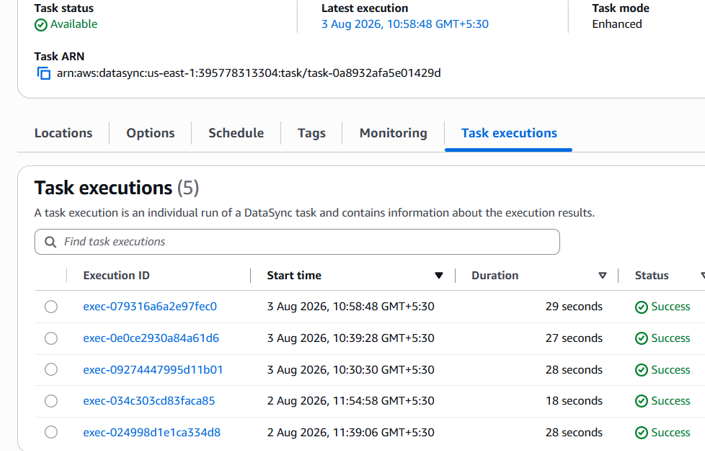Click start time 2 Aug 2026, 11:54:58 cell

pos(351,401)
